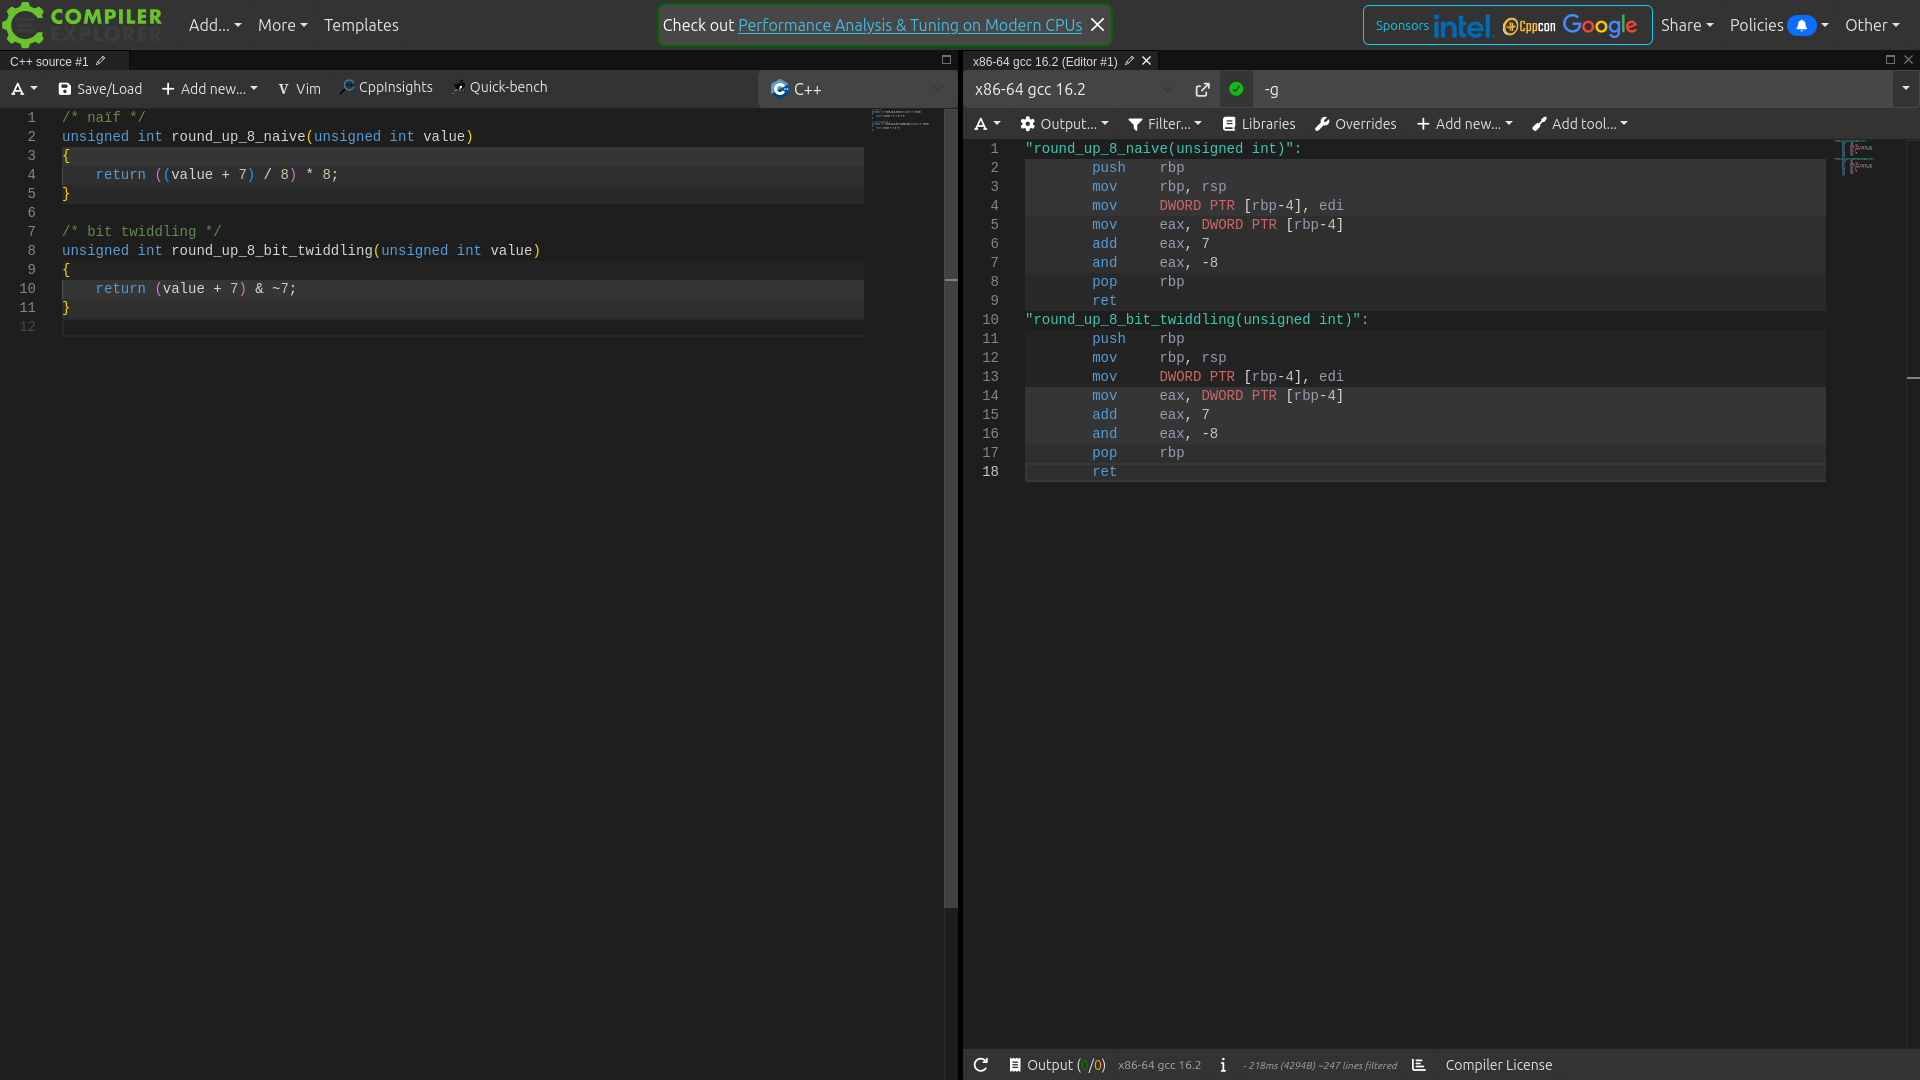This screenshot has height=1080, width=1920.
Task: Expand the C++ language selector dropdown
Action: (x=857, y=89)
